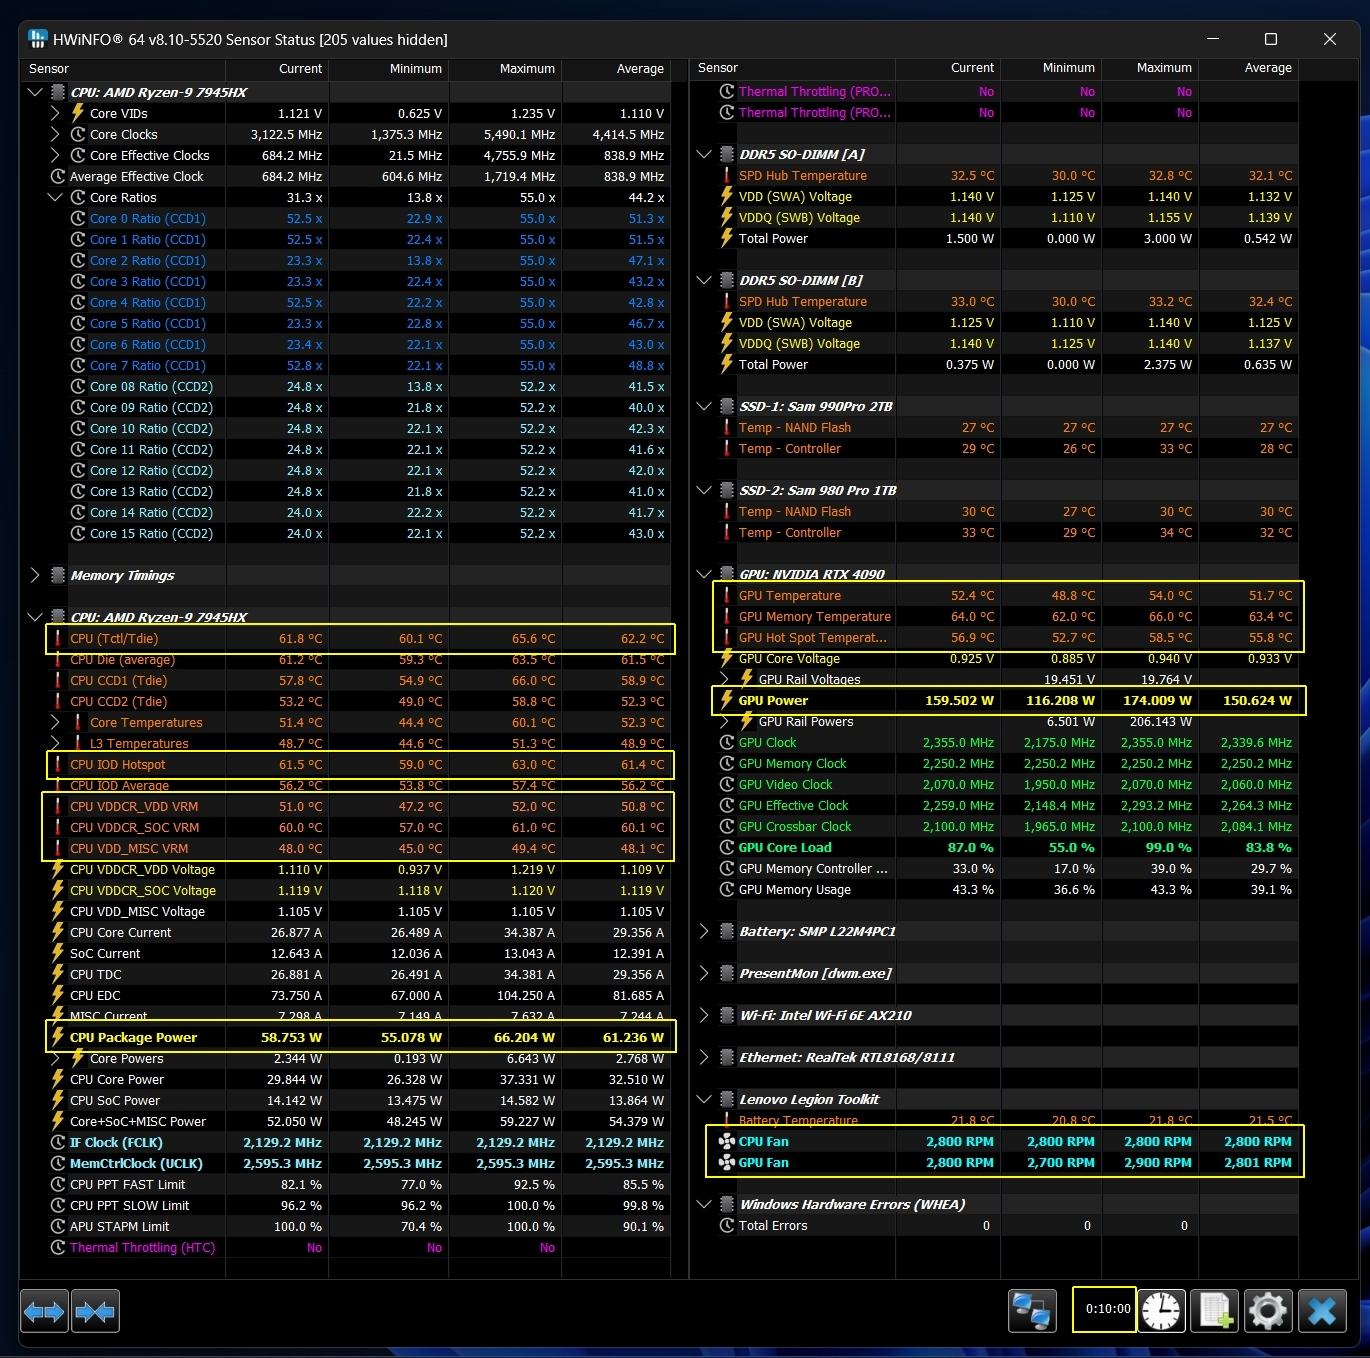The width and height of the screenshot is (1370, 1358).
Task: Click the clock icon beside IF Clock (FCLK)
Action: pos(58,1142)
